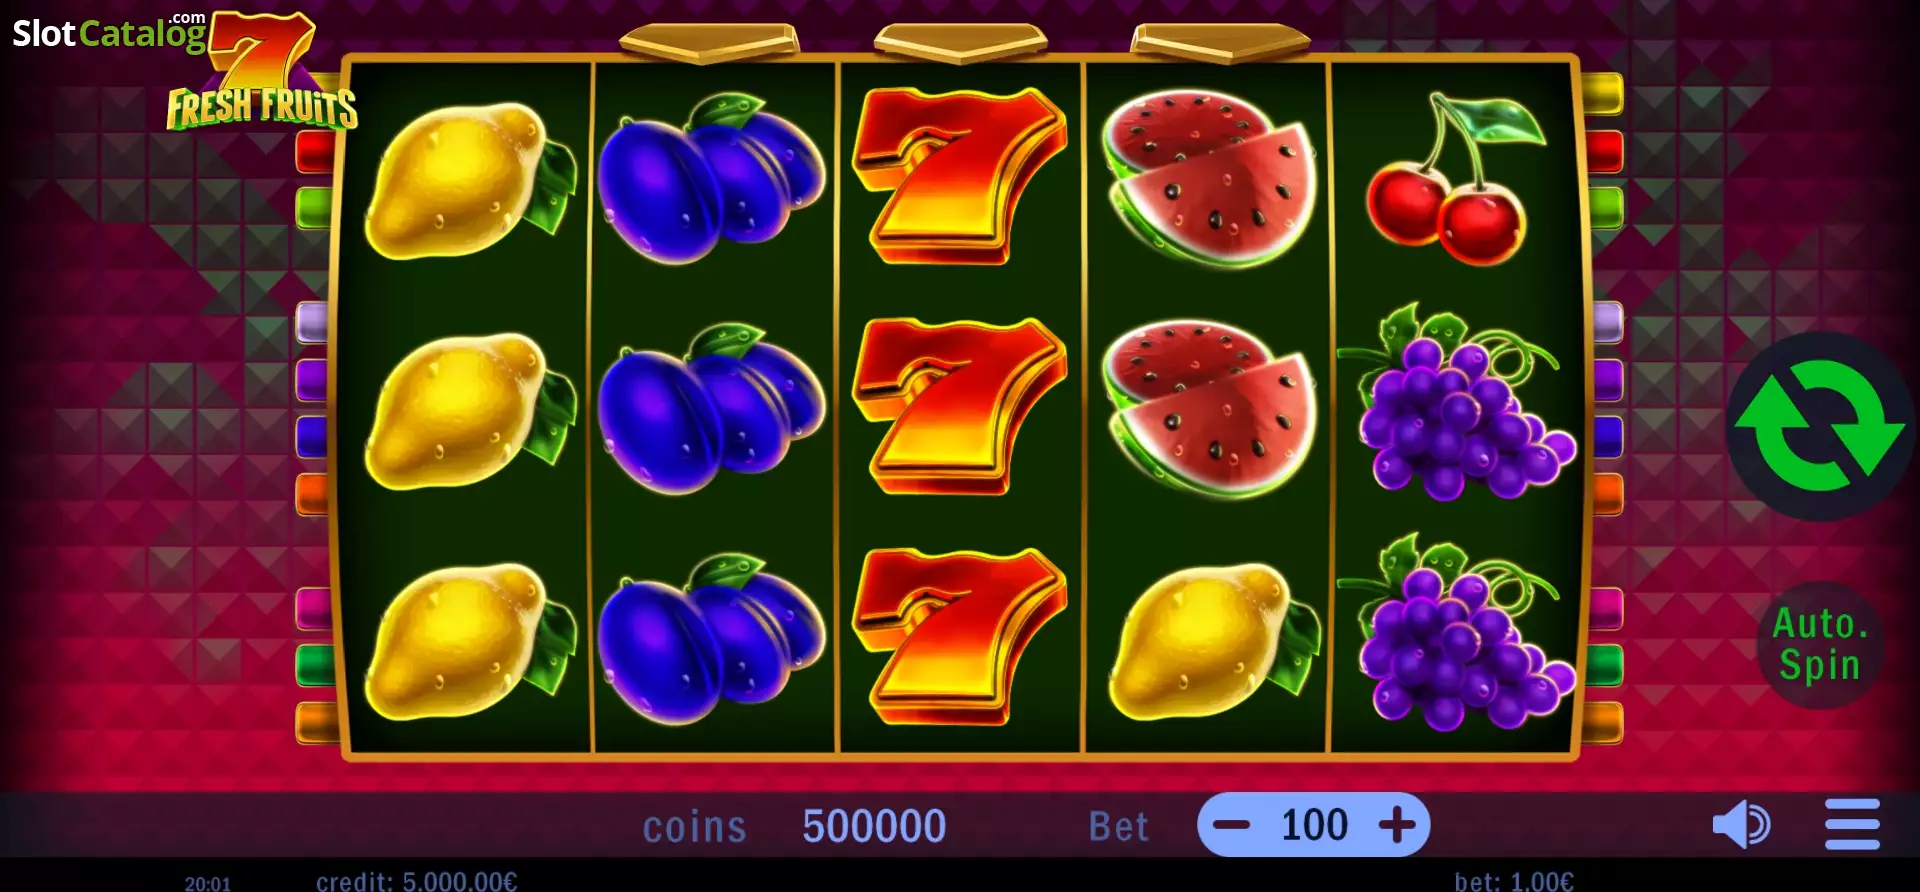Click the 7 Fresh Fruits logo

click(x=262, y=72)
